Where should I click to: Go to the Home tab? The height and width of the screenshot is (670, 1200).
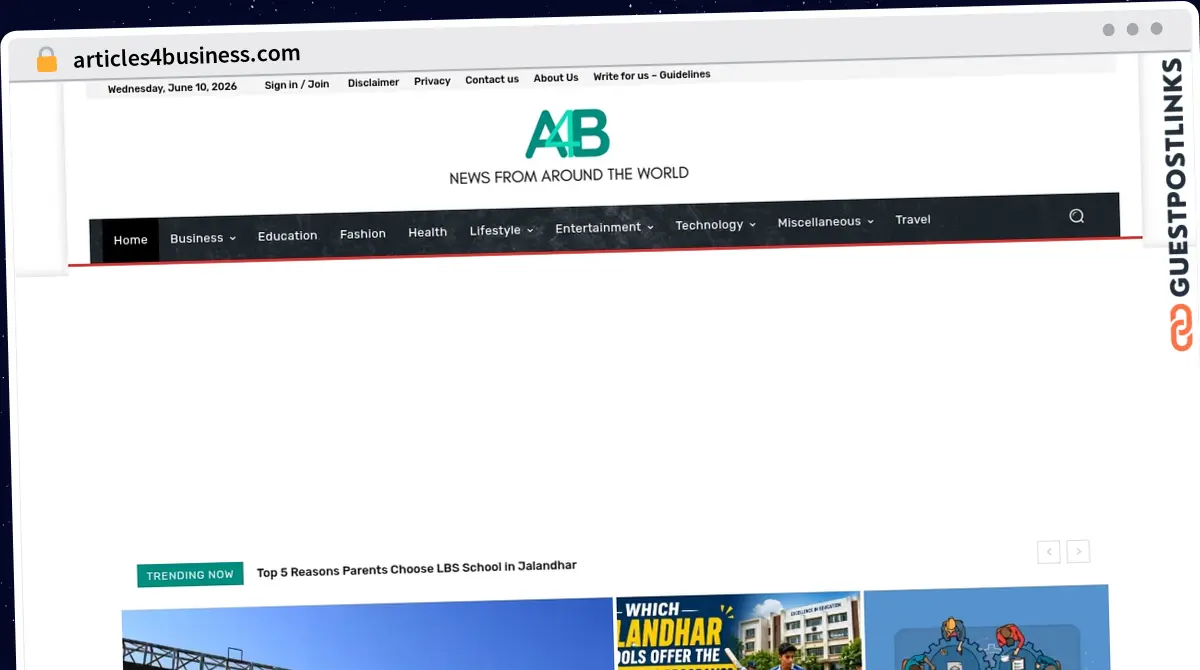click(130, 240)
